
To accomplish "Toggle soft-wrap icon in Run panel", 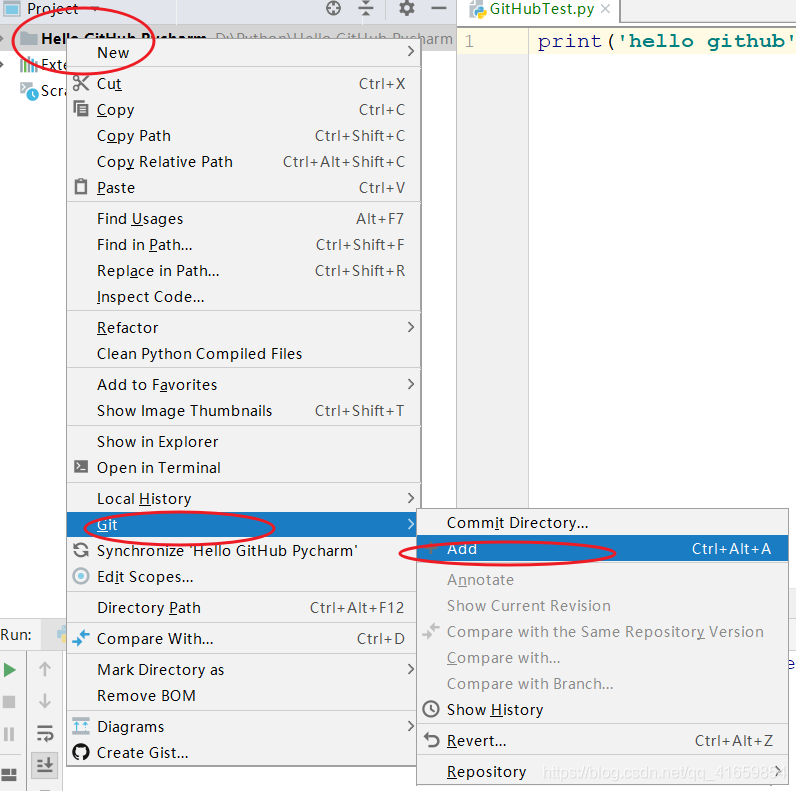I will [45, 734].
